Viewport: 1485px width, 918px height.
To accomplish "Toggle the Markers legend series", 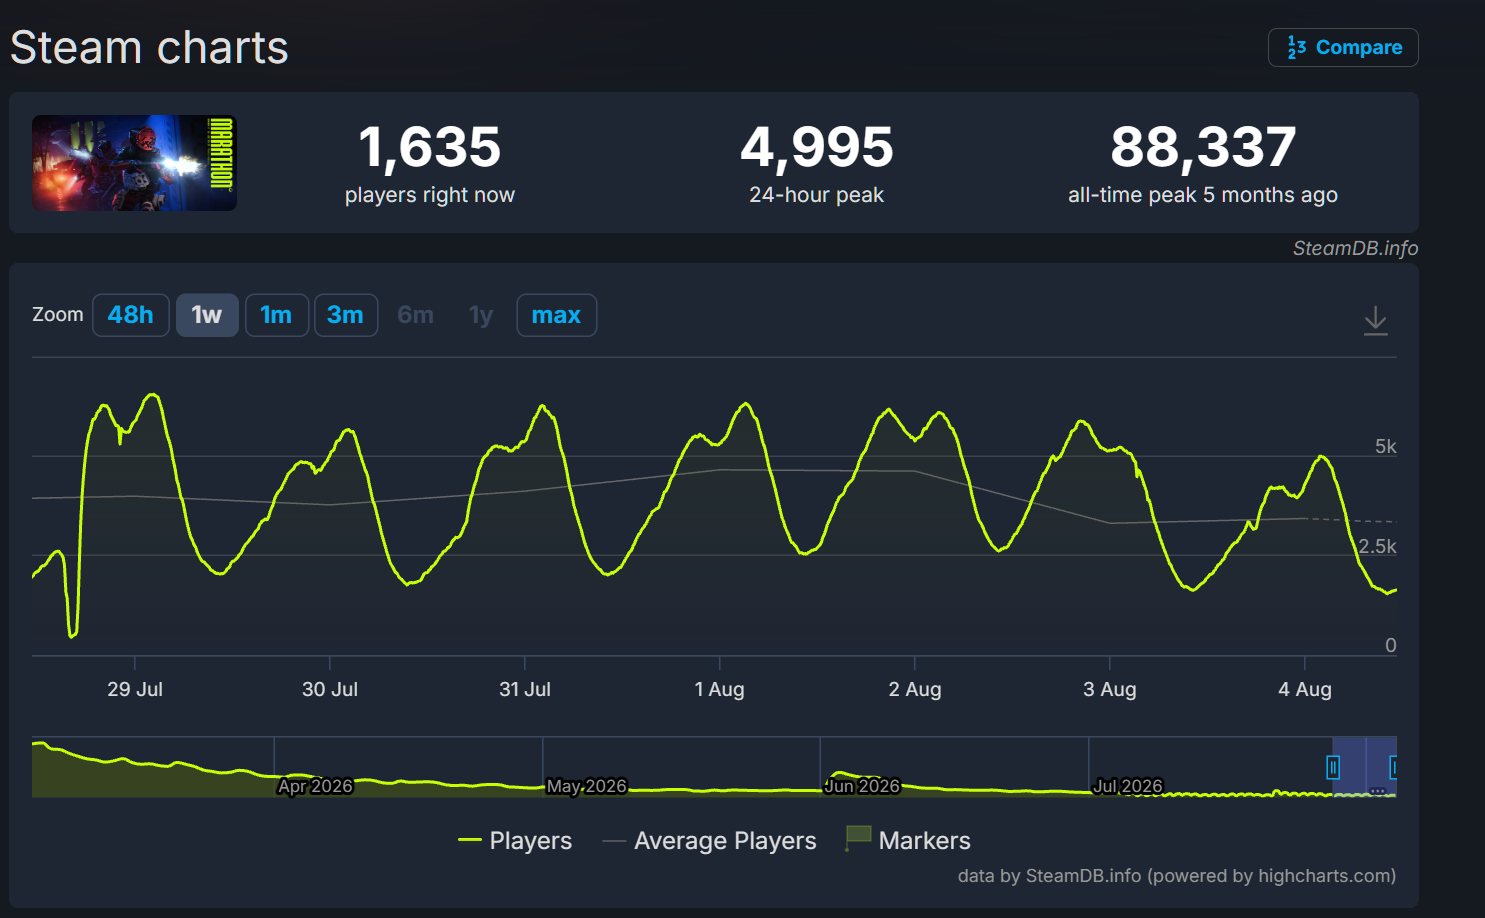I will point(908,841).
